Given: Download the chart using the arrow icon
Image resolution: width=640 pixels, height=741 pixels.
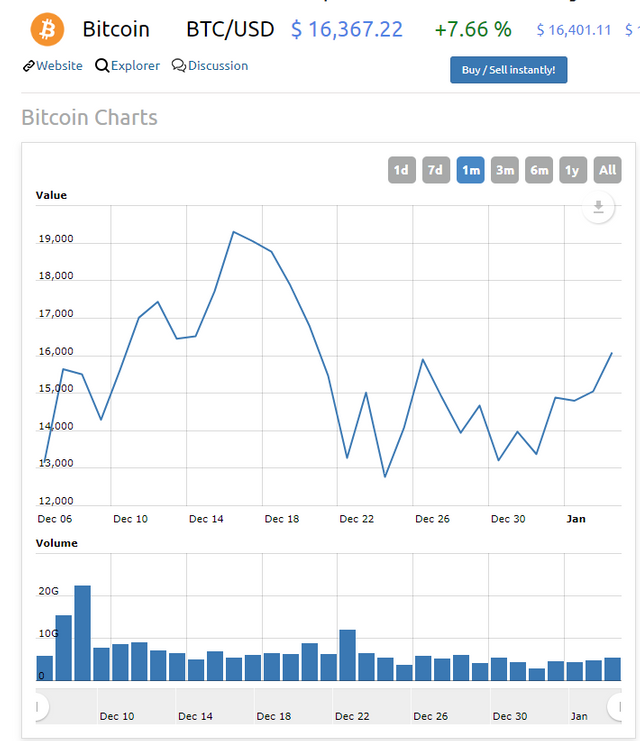Looking at the screenshot, I should (598, 207).
